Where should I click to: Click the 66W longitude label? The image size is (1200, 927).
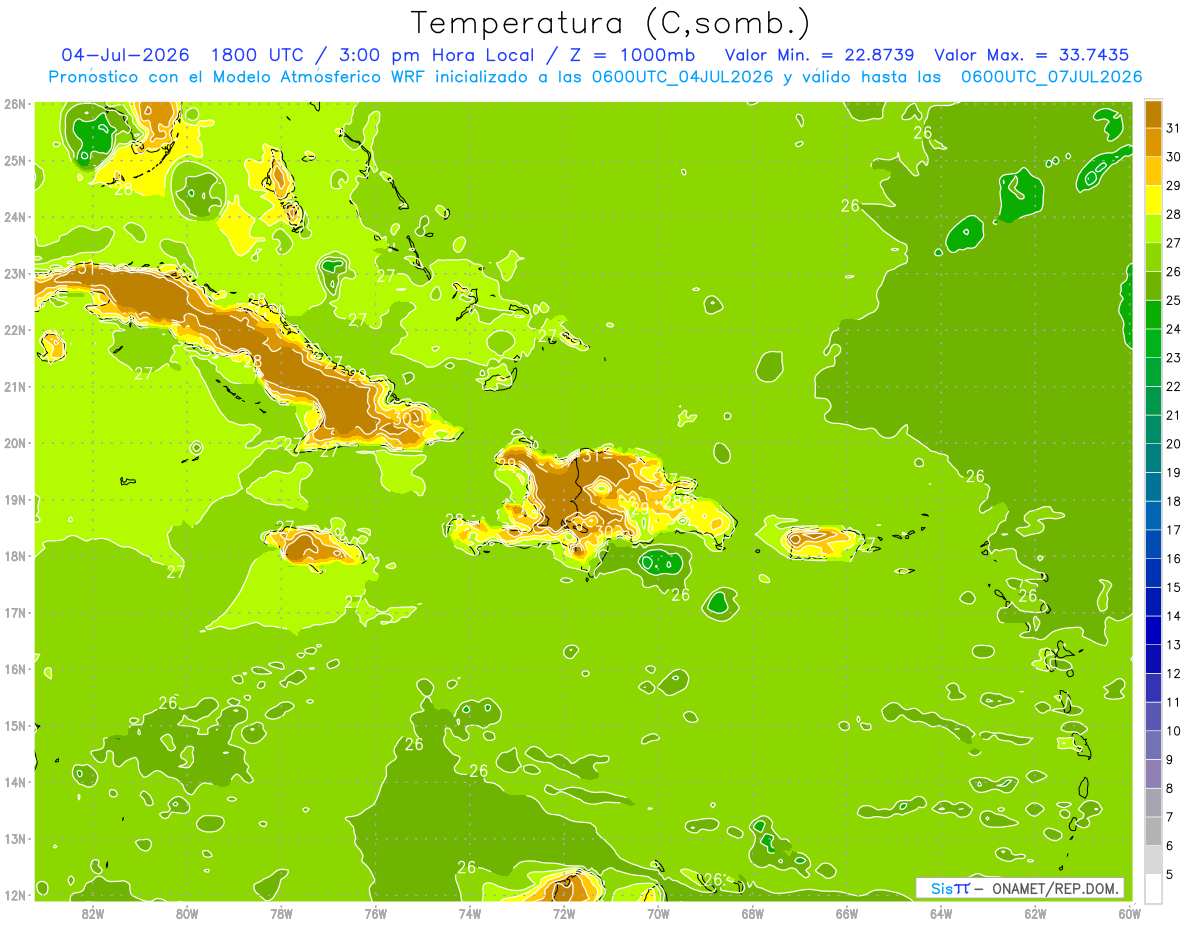click(x=846, y=912)
